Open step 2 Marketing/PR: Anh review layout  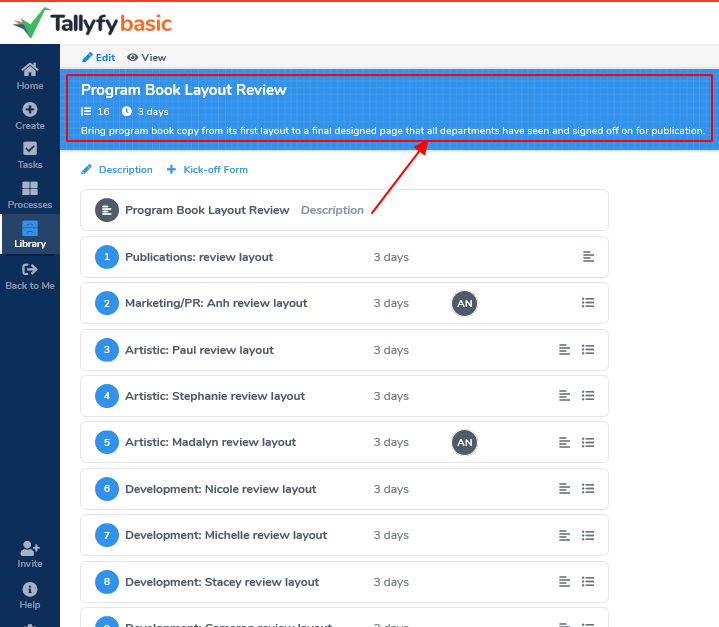344,303
